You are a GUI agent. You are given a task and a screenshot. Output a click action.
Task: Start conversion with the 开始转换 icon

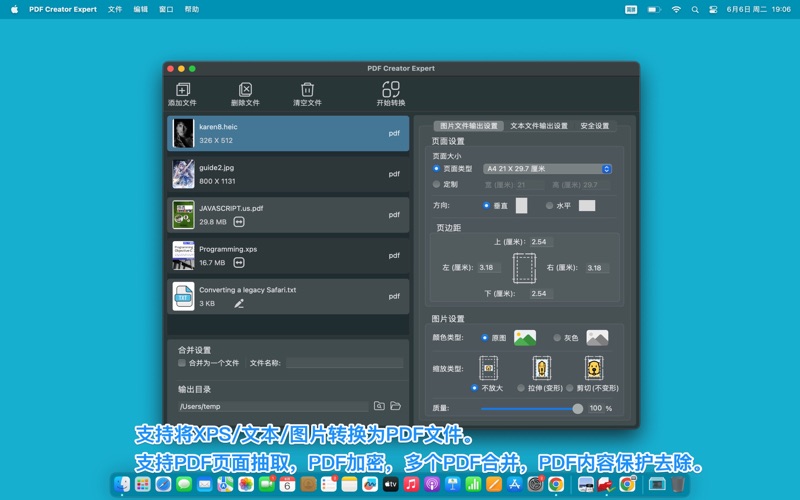click(x=391, y=89)
